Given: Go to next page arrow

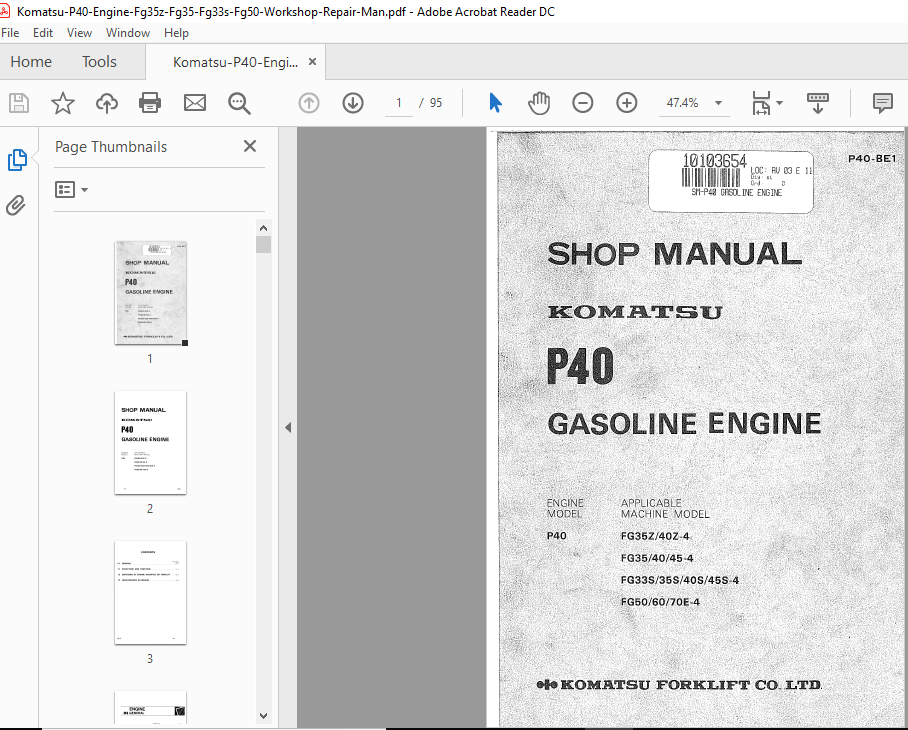Looking at the screenshot, I should [x=353, y=103].
